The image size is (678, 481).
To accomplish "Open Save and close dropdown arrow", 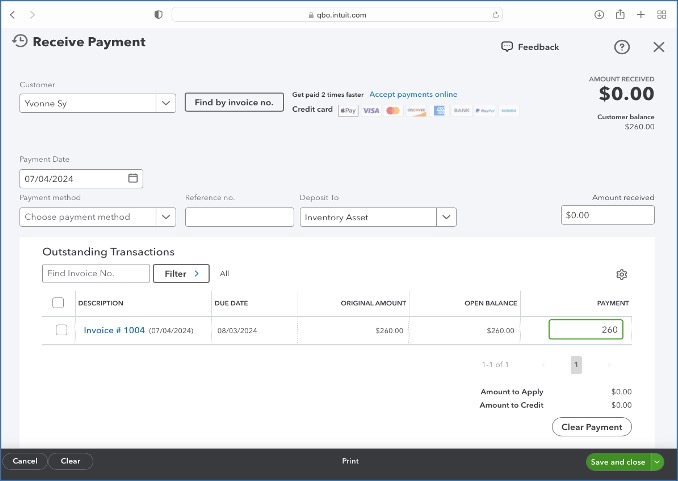I will pos(657,462).
